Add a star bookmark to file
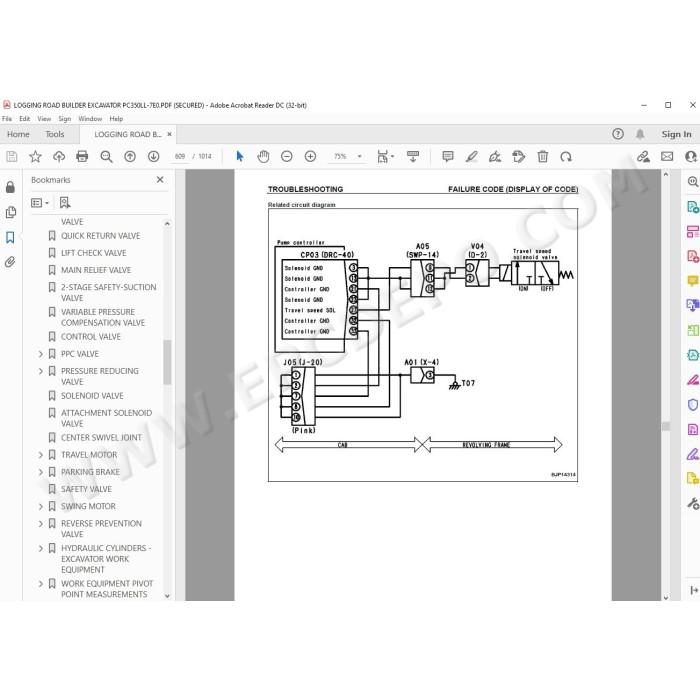 point(35,156)
